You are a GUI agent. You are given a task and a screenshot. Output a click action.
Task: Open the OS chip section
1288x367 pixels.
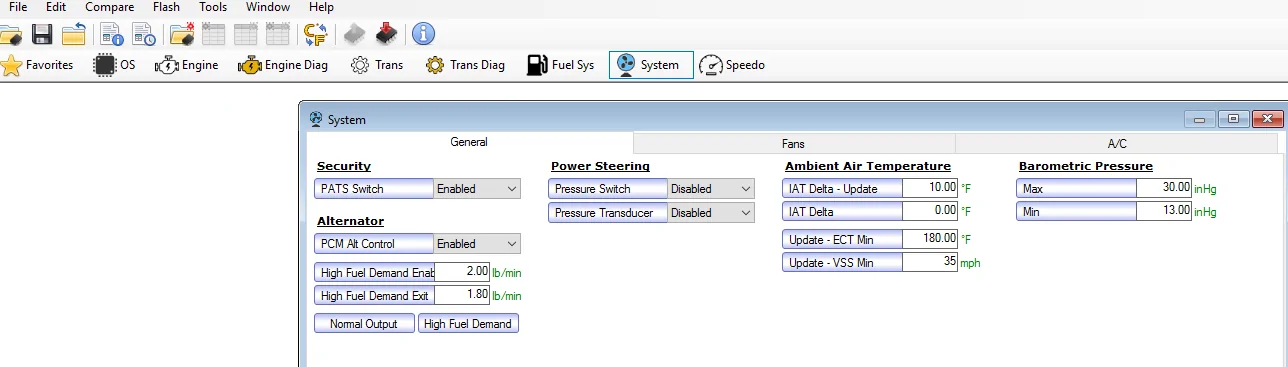pyautogui.click(x=114, y=65)
